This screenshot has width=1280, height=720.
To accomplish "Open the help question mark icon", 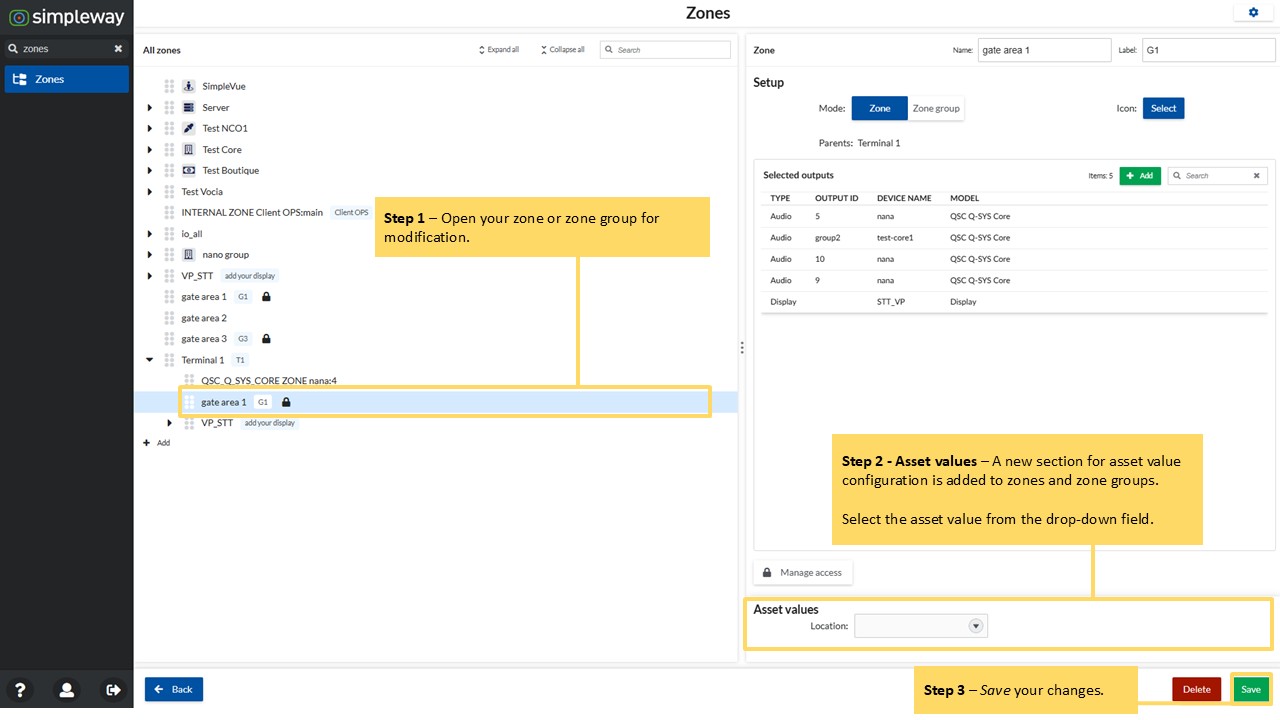I will click(x=20, y=690).
